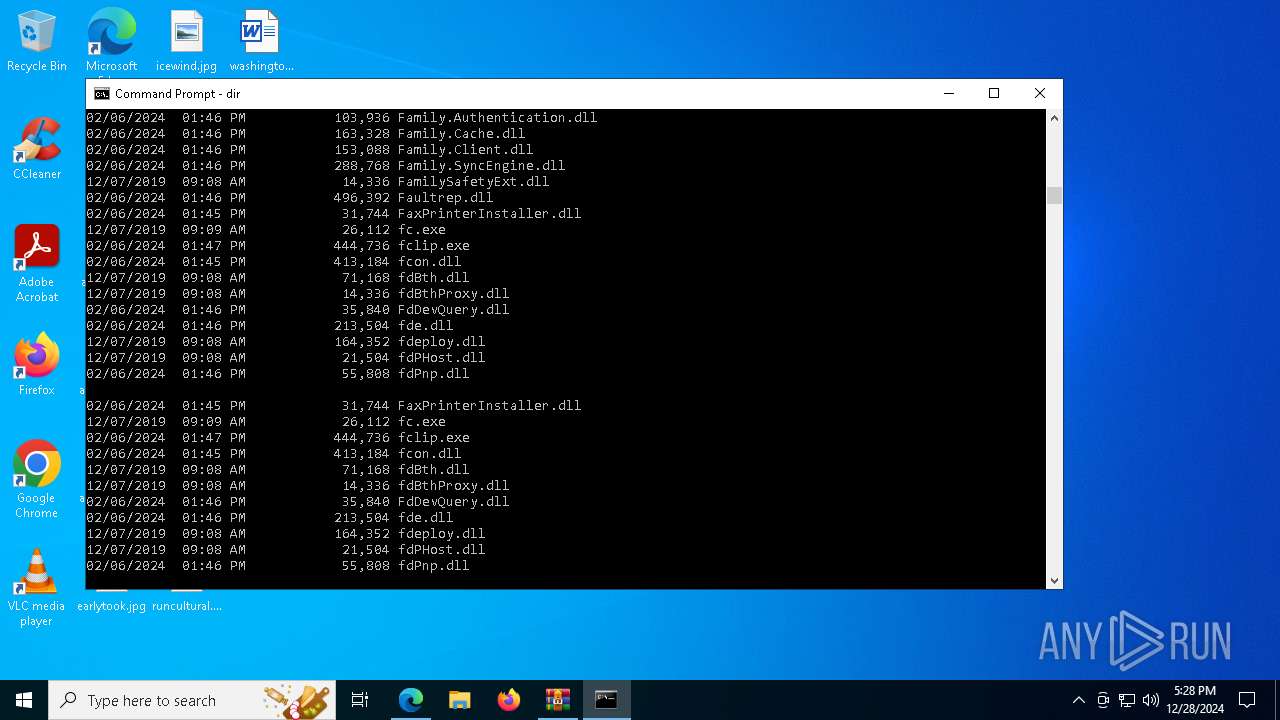
Task: Minimize the Command Prompt window
Action: click(x=948, y=94)
